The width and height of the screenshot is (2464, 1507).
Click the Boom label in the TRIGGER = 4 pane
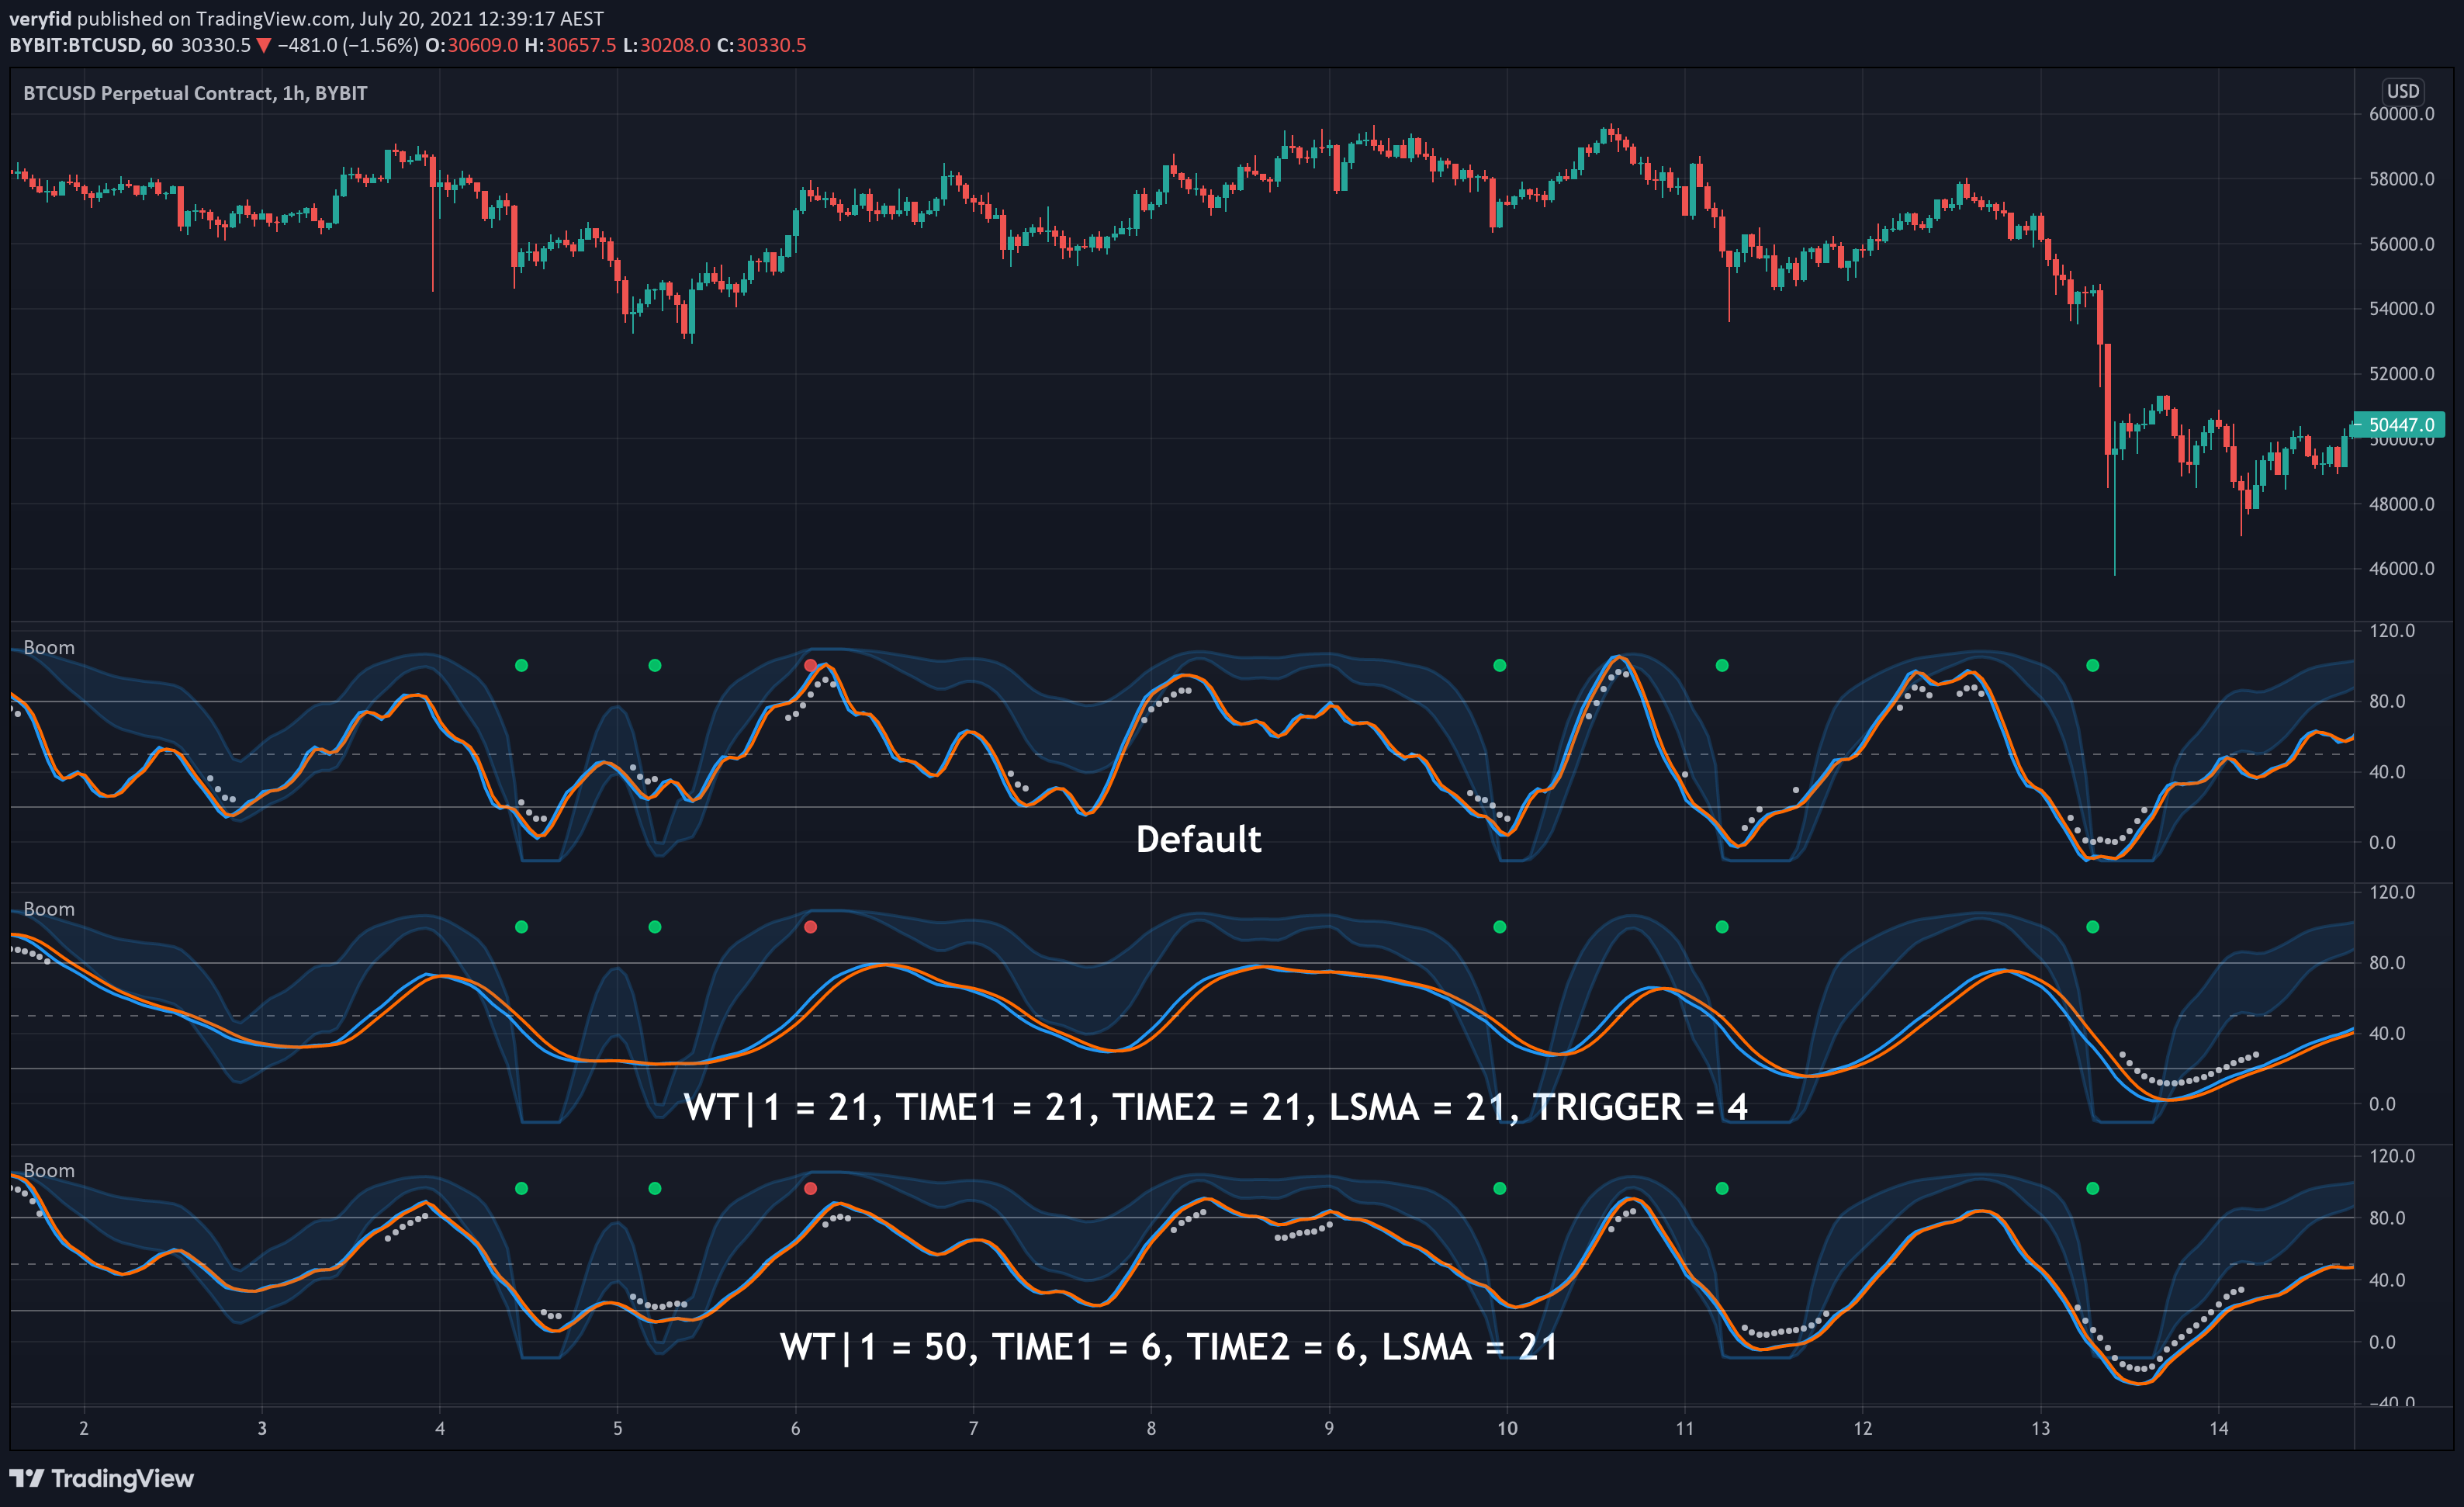tap(49, 909)
